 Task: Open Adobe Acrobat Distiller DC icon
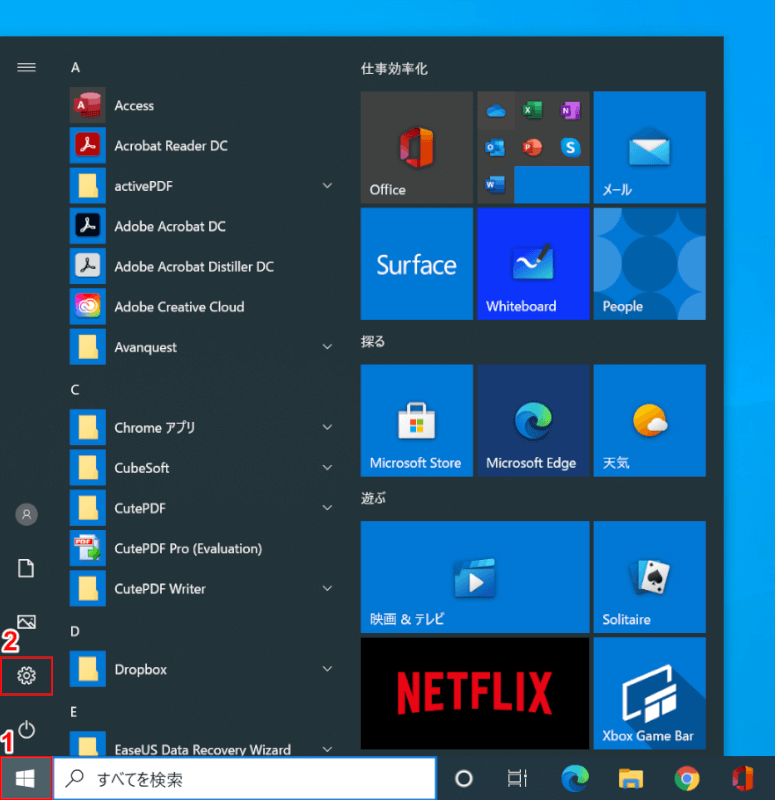tap(88, 266)
